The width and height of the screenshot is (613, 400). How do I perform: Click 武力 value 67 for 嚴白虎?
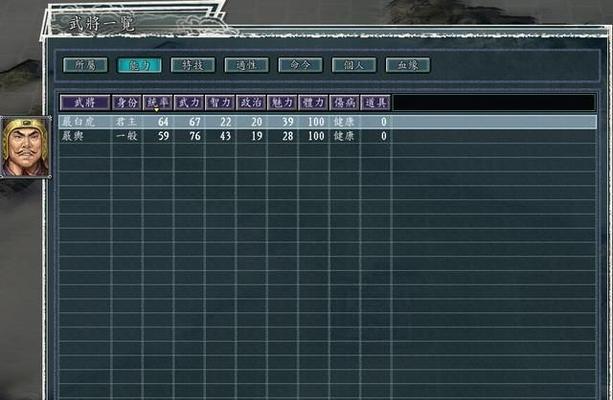tap(195, 122)
